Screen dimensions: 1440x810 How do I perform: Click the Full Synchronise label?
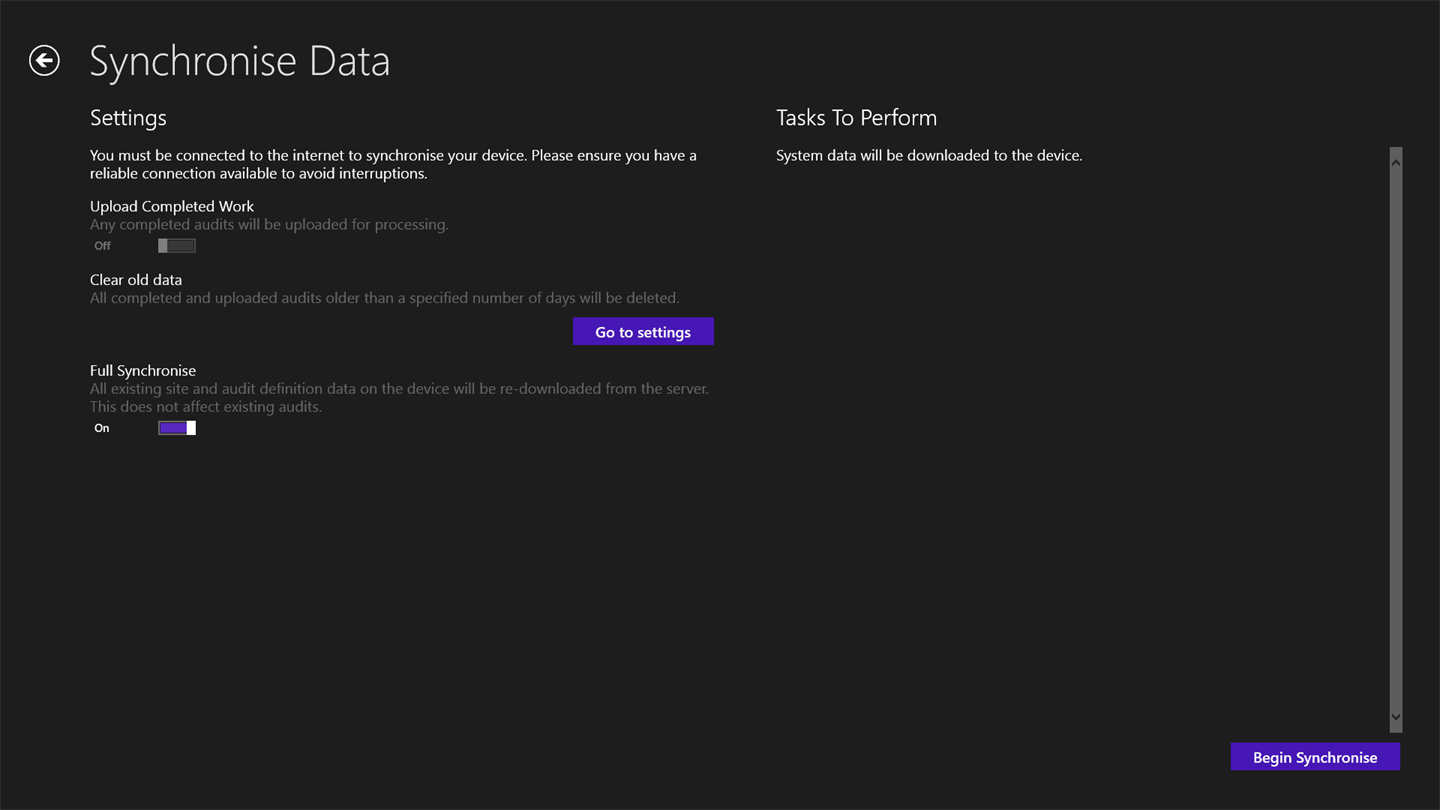pos(143,371)
